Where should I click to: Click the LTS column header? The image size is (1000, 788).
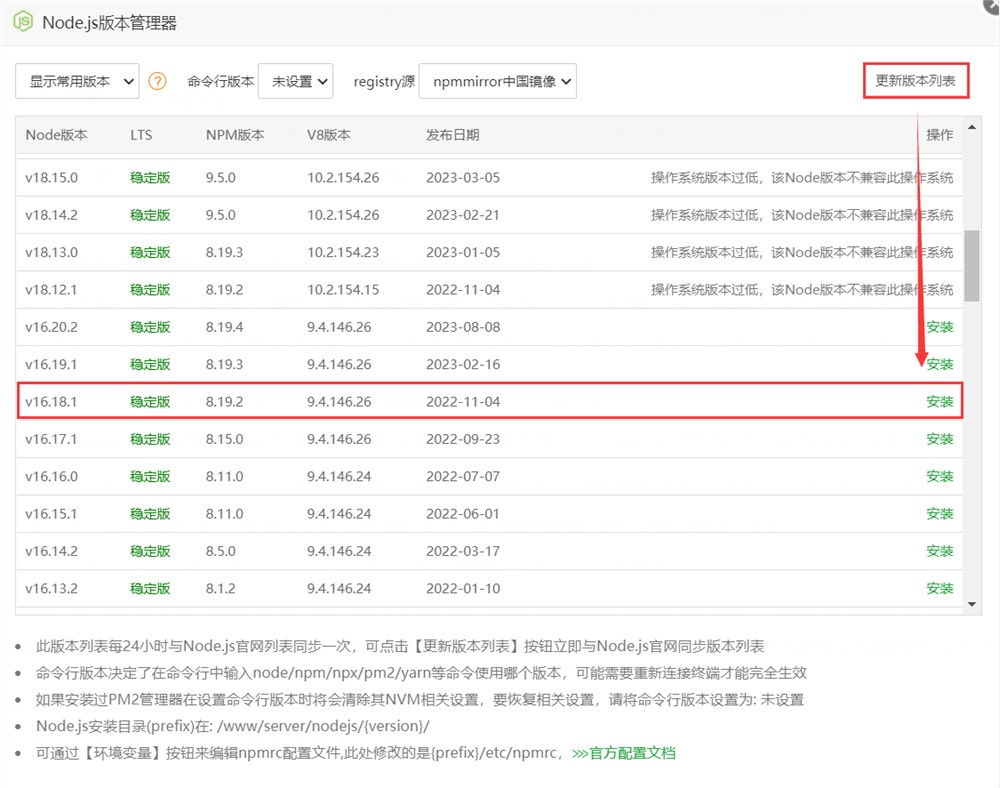click(x=141, y=135)
